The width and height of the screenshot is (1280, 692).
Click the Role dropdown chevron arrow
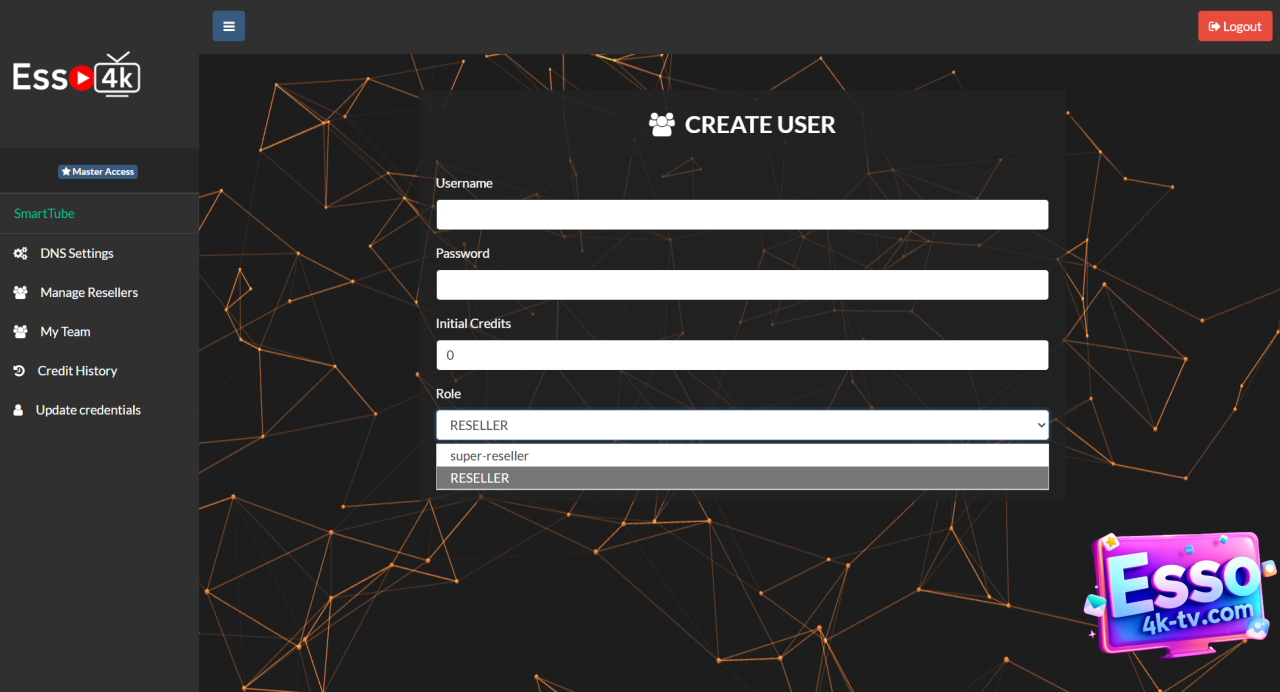coord(1040,425)
